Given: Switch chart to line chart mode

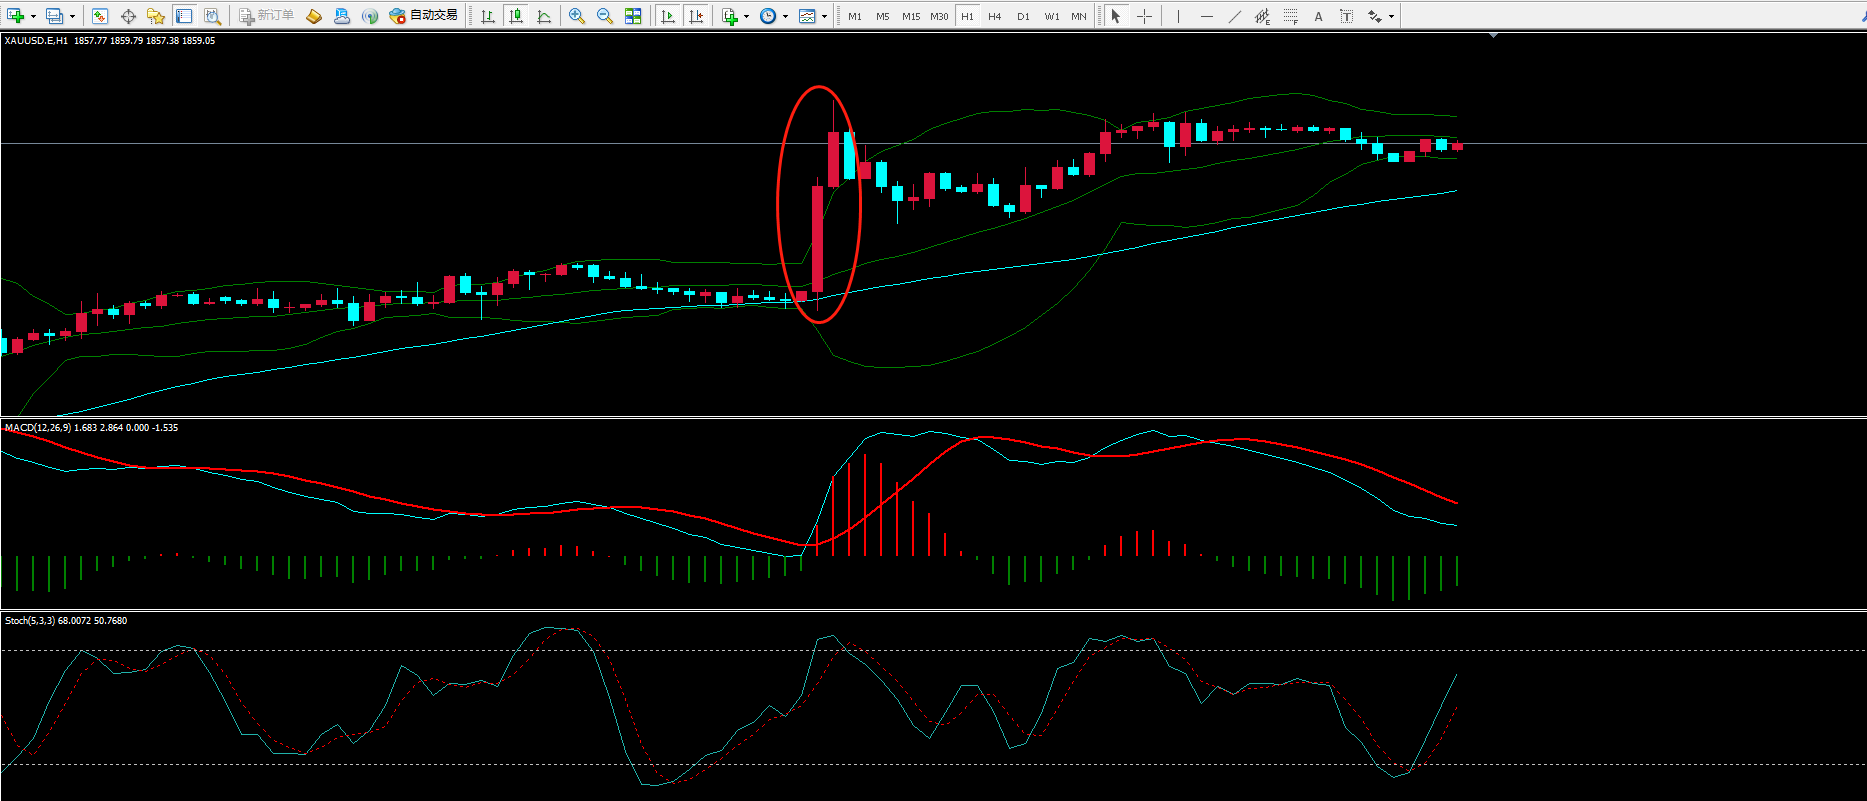Looking at the screenshot, I should click(544, 16).
